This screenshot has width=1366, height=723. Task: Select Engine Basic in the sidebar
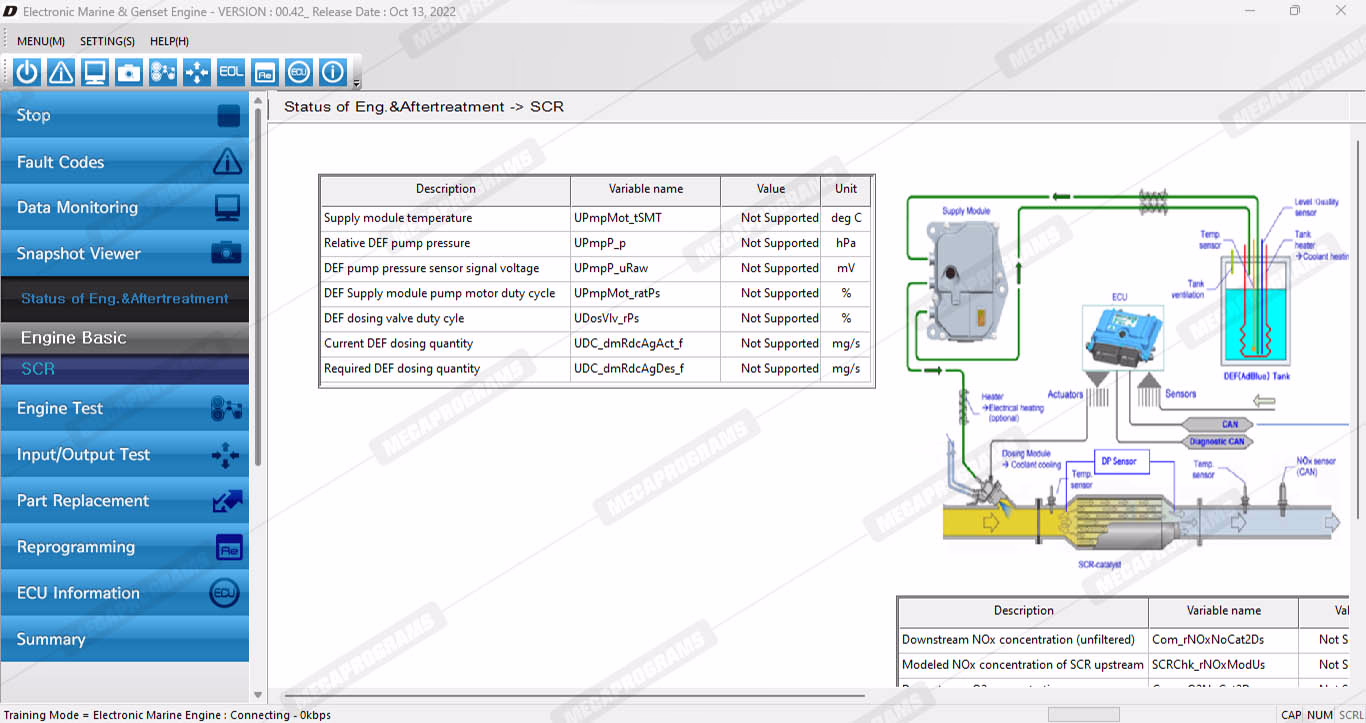[x=124, y=338]
